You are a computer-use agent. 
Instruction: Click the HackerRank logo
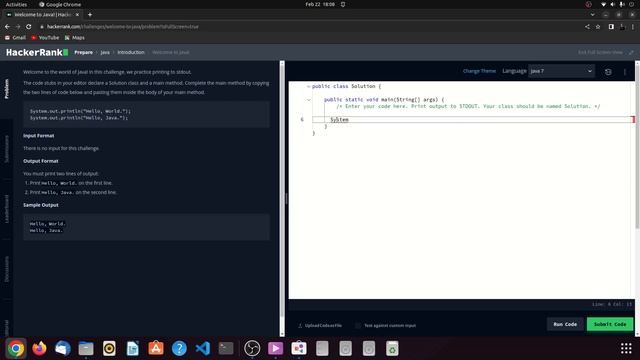click(x=37, y=52)
